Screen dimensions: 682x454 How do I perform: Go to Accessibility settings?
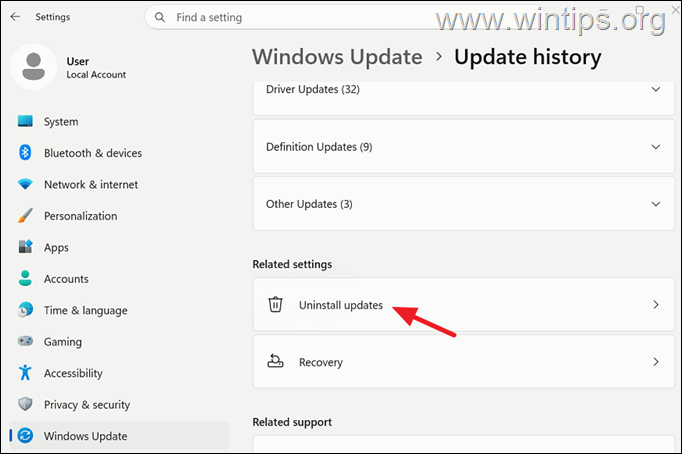(x=119, y=373)
